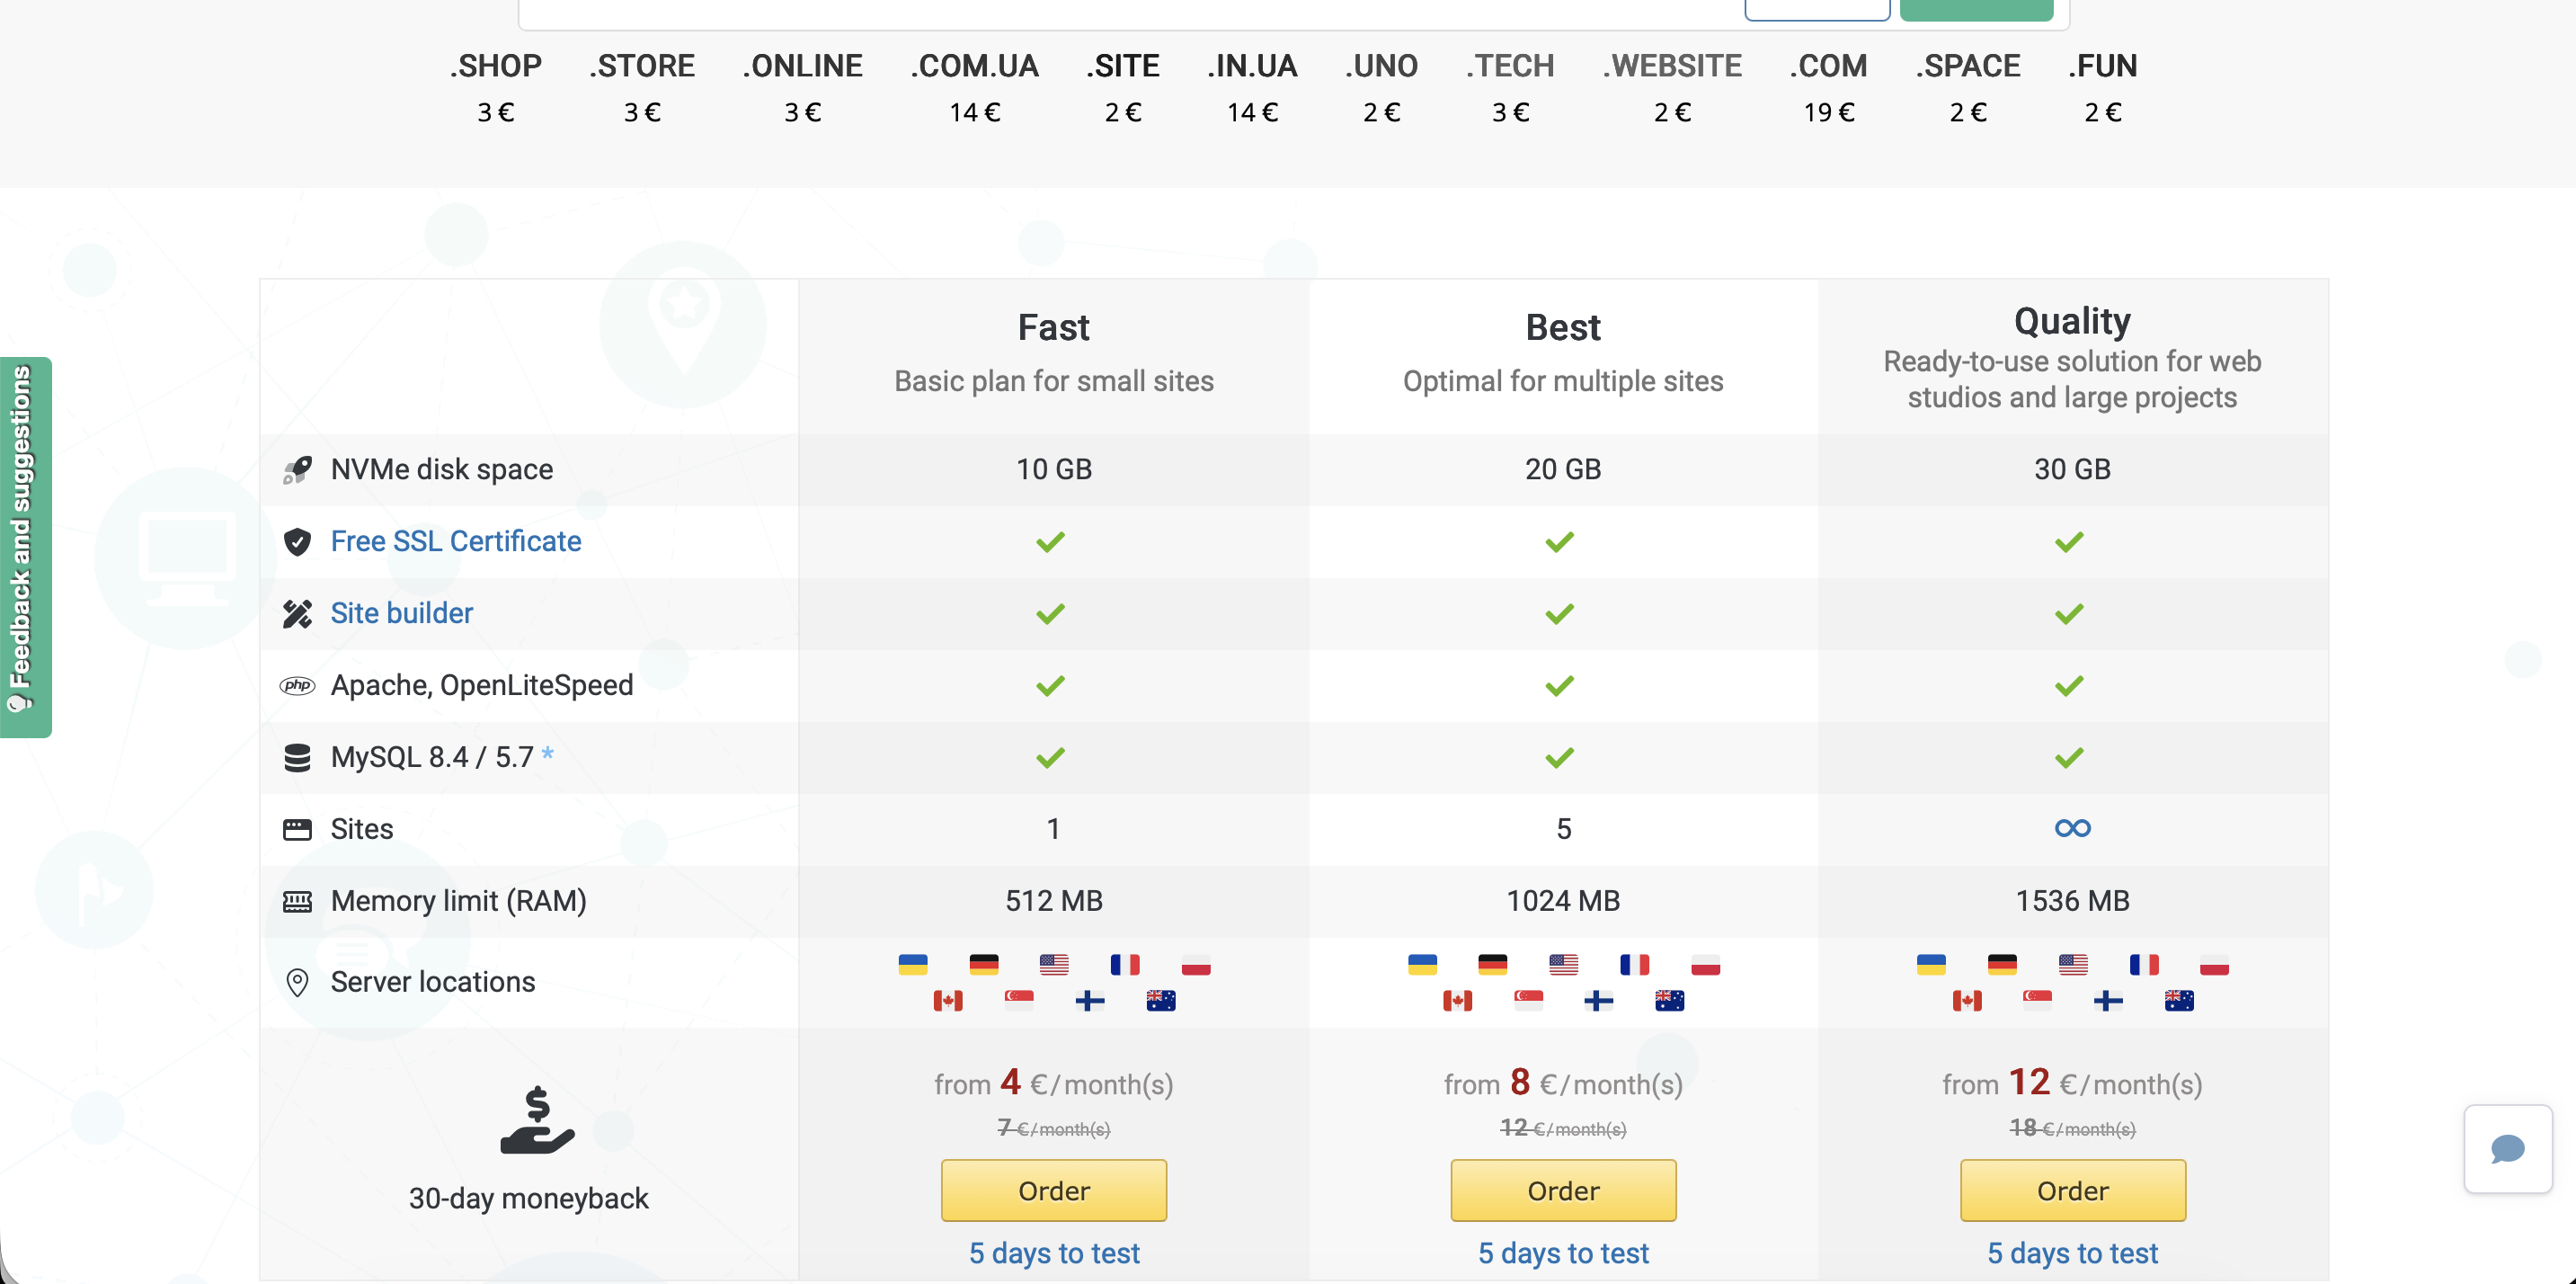Click Ukraine flag in Fast plan
This screenshot has width=2576, height=1284.
912,964
